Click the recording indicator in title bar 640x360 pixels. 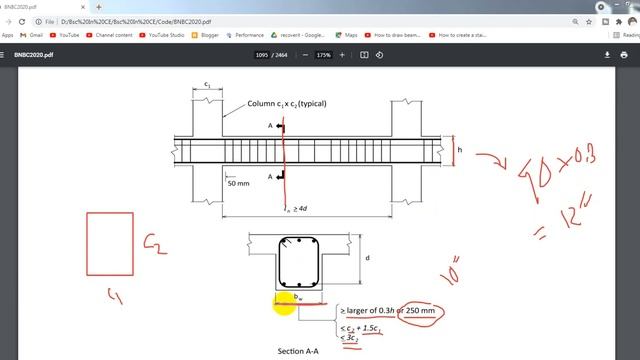pos(601,7)
